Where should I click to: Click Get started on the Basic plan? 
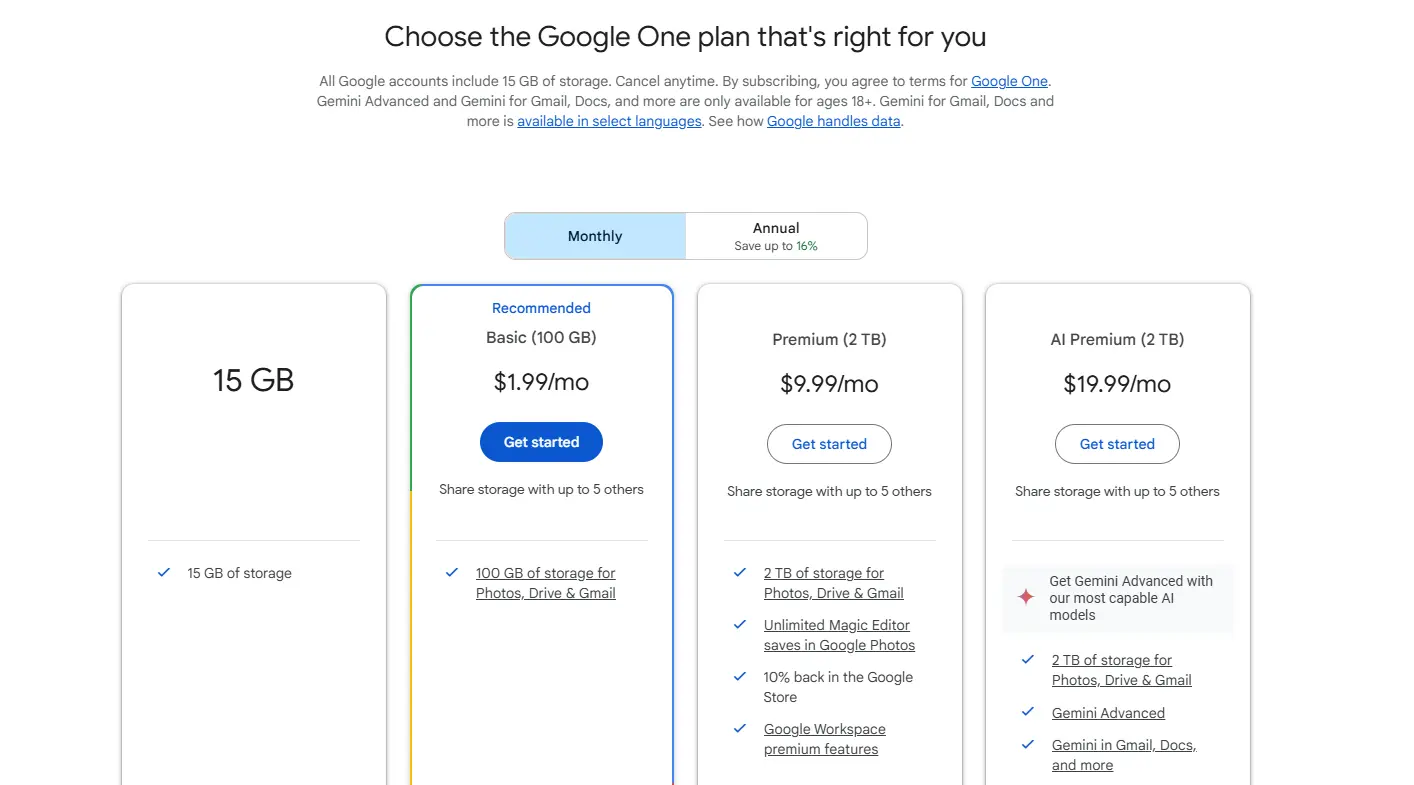point(541,441)
